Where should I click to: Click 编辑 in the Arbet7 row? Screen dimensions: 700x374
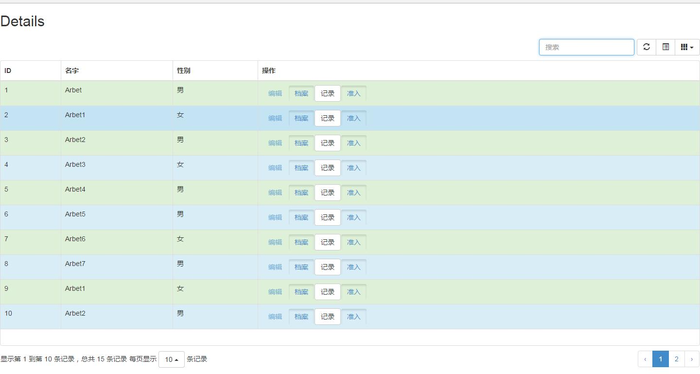pyautogui.click(x=275, y=267)
